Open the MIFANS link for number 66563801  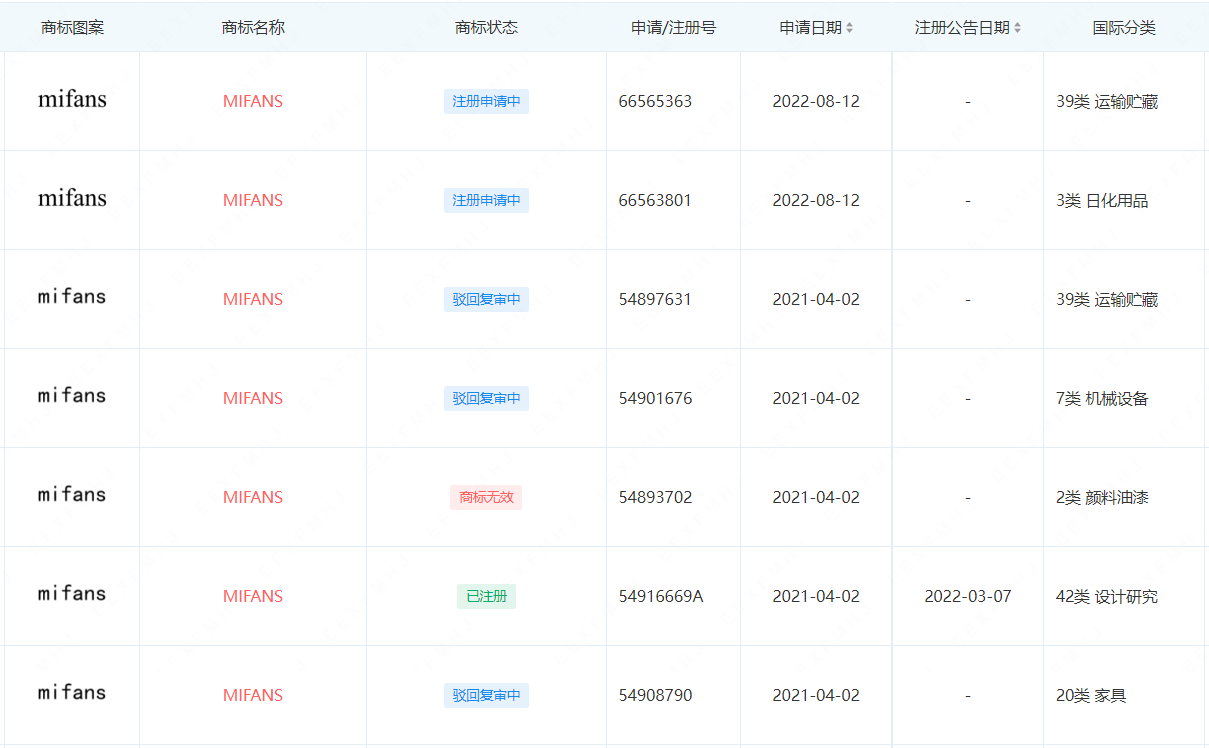[x=253, y=200]
